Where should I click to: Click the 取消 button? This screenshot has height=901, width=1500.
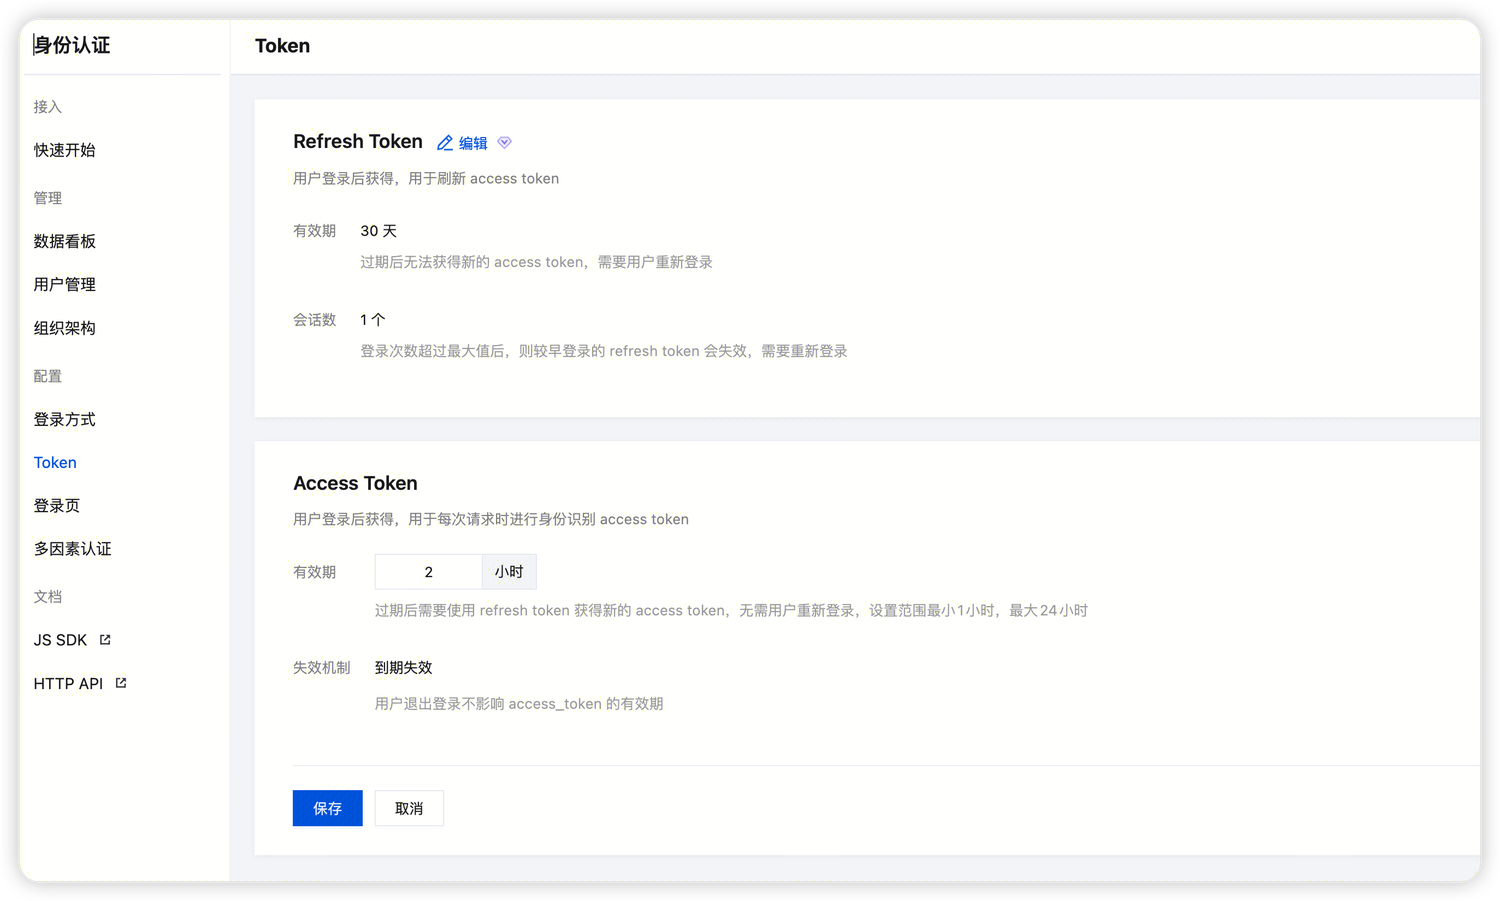click(x=409, y=808)
